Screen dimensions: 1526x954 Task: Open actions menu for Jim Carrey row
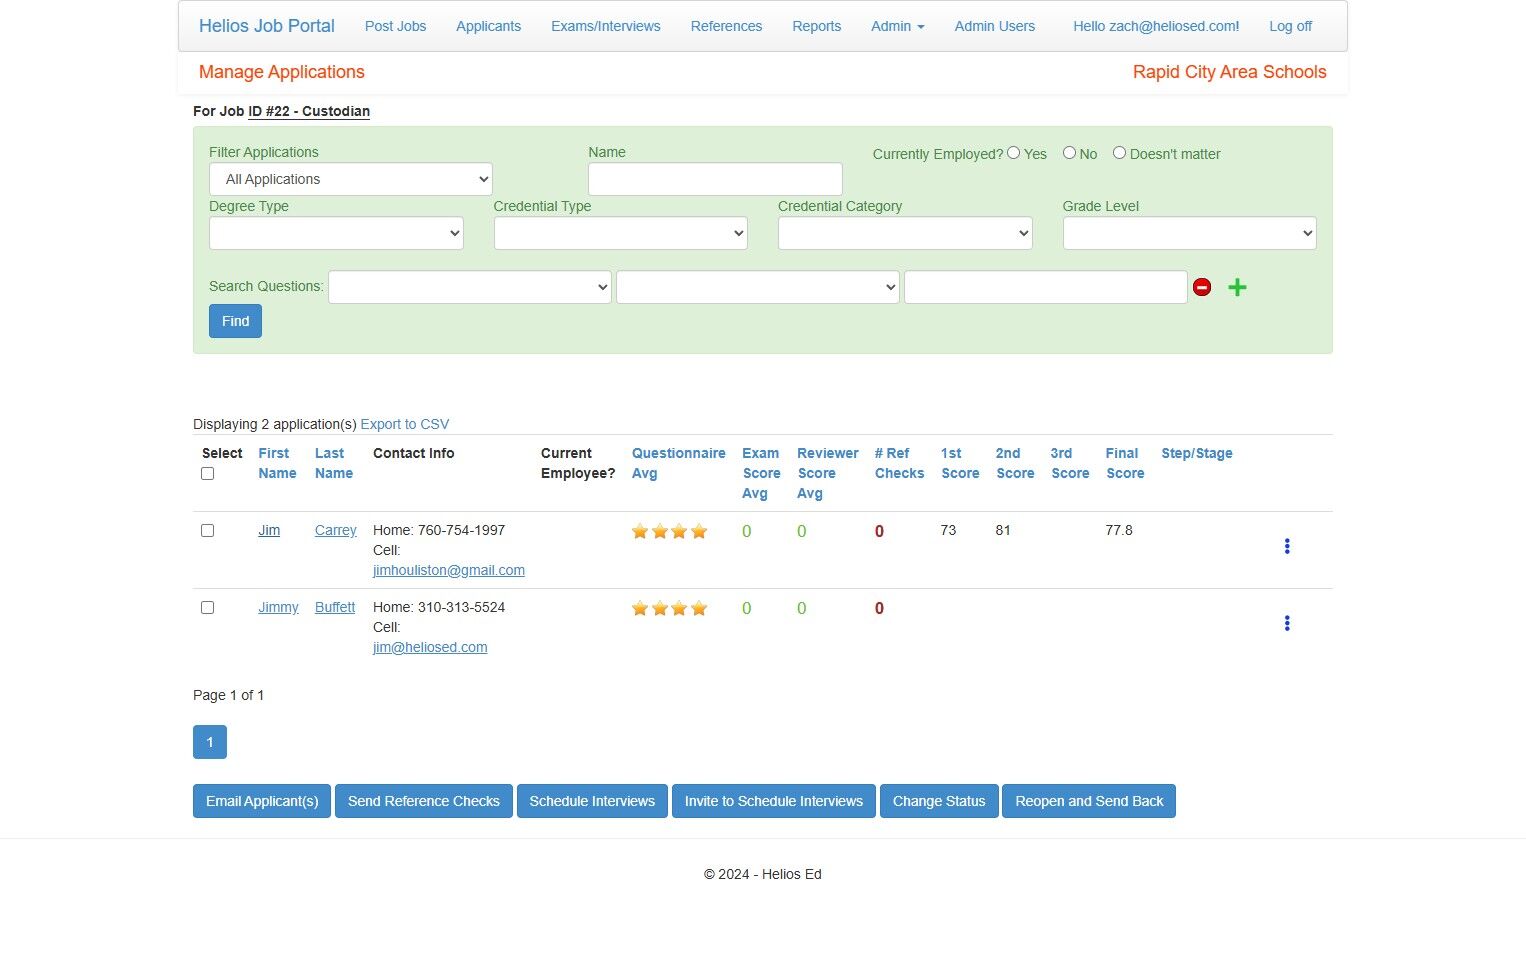(x=1287, y=546)
